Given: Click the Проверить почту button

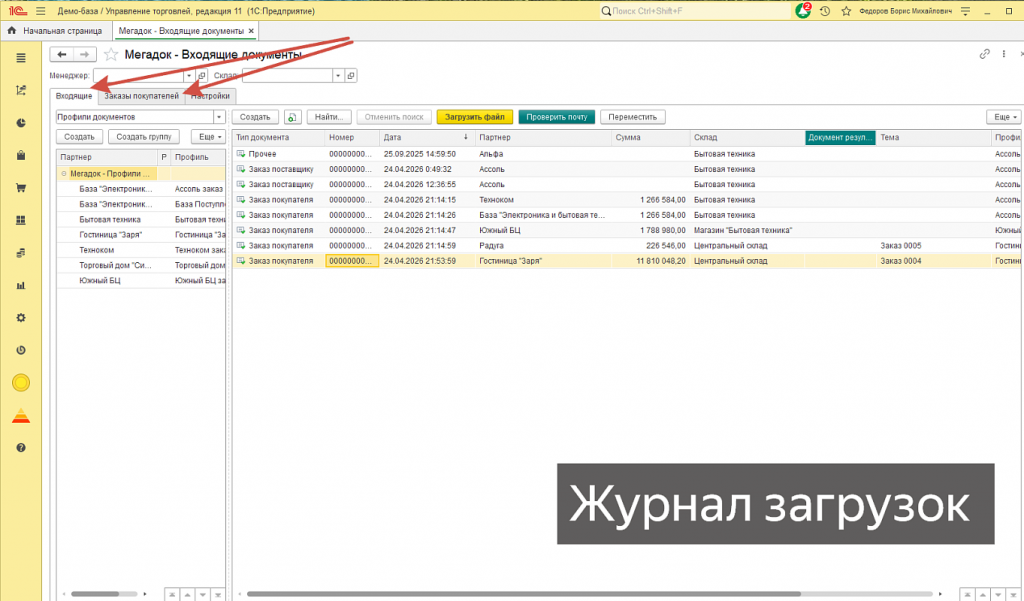Looking at the screenshot, I should pyautogui.click(x=557, y=117).
